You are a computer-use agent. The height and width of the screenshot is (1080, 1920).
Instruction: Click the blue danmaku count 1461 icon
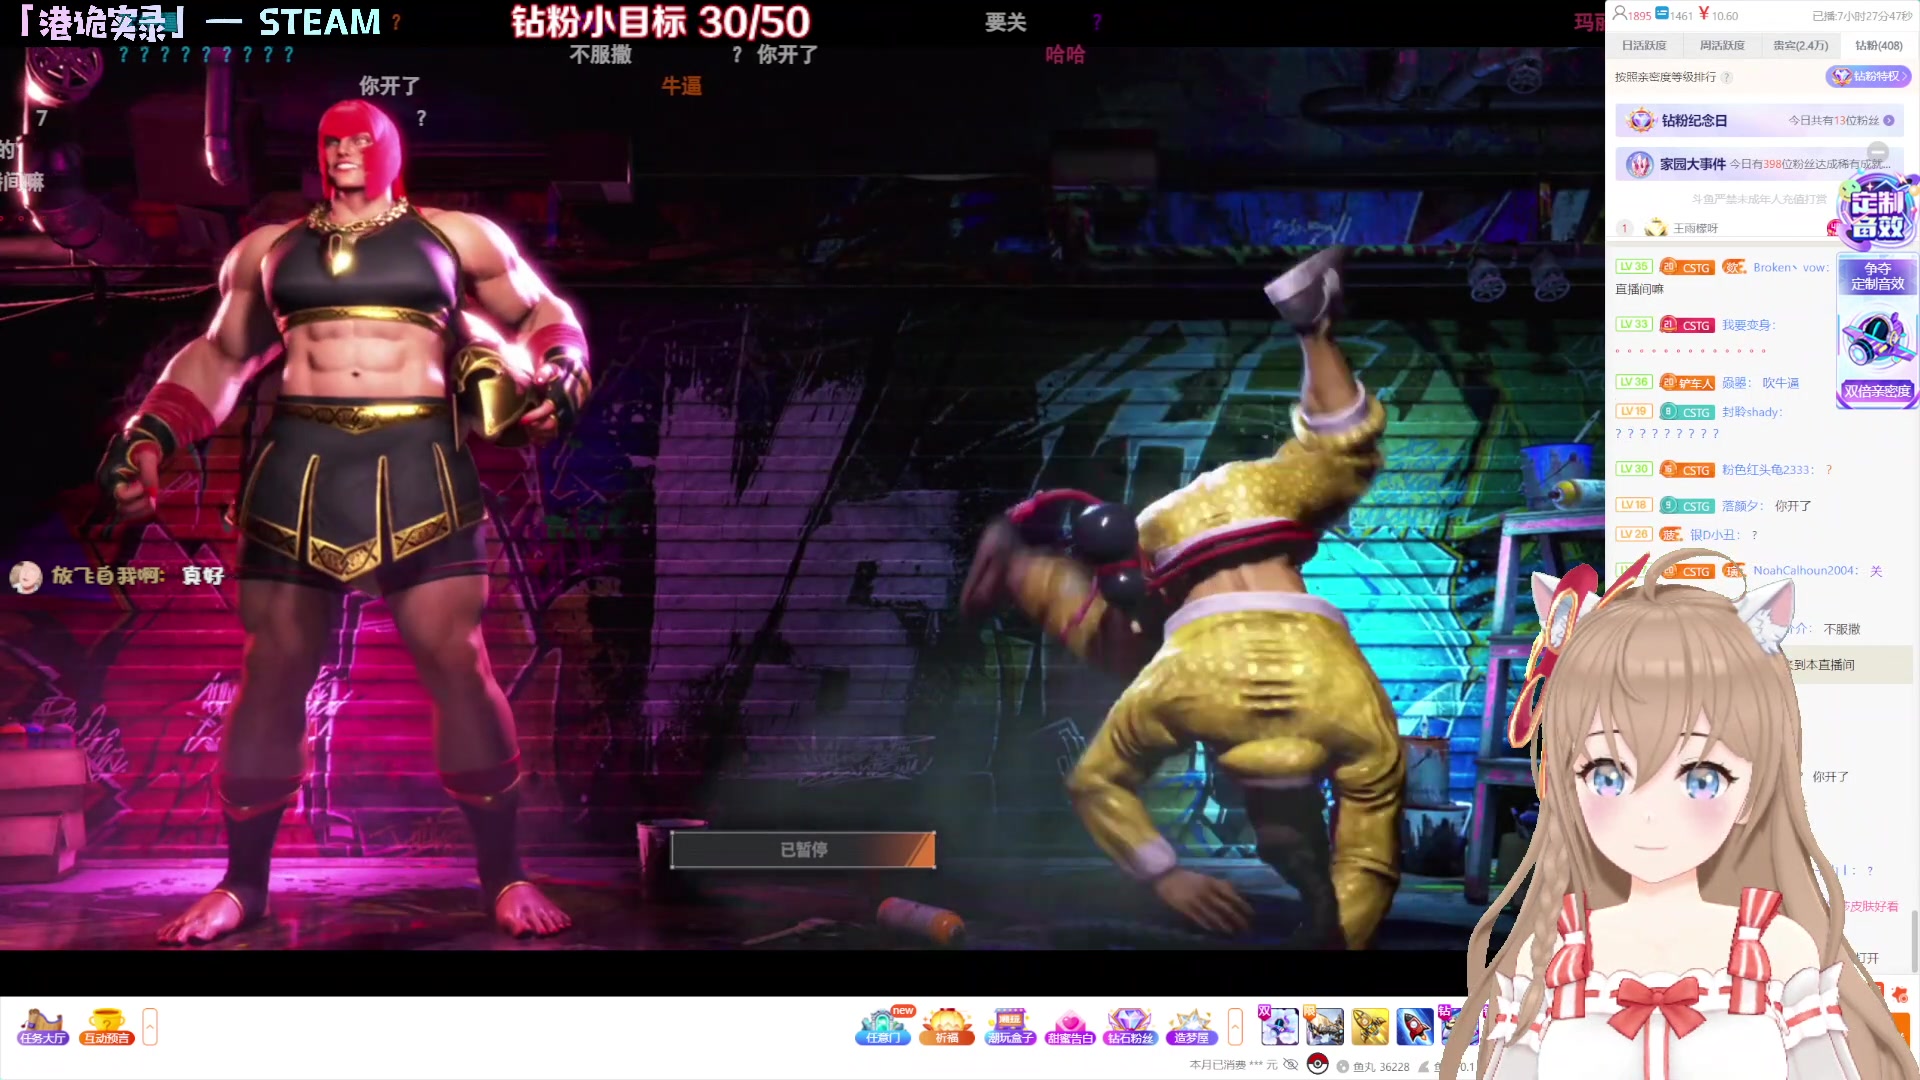coord(1673,14)
